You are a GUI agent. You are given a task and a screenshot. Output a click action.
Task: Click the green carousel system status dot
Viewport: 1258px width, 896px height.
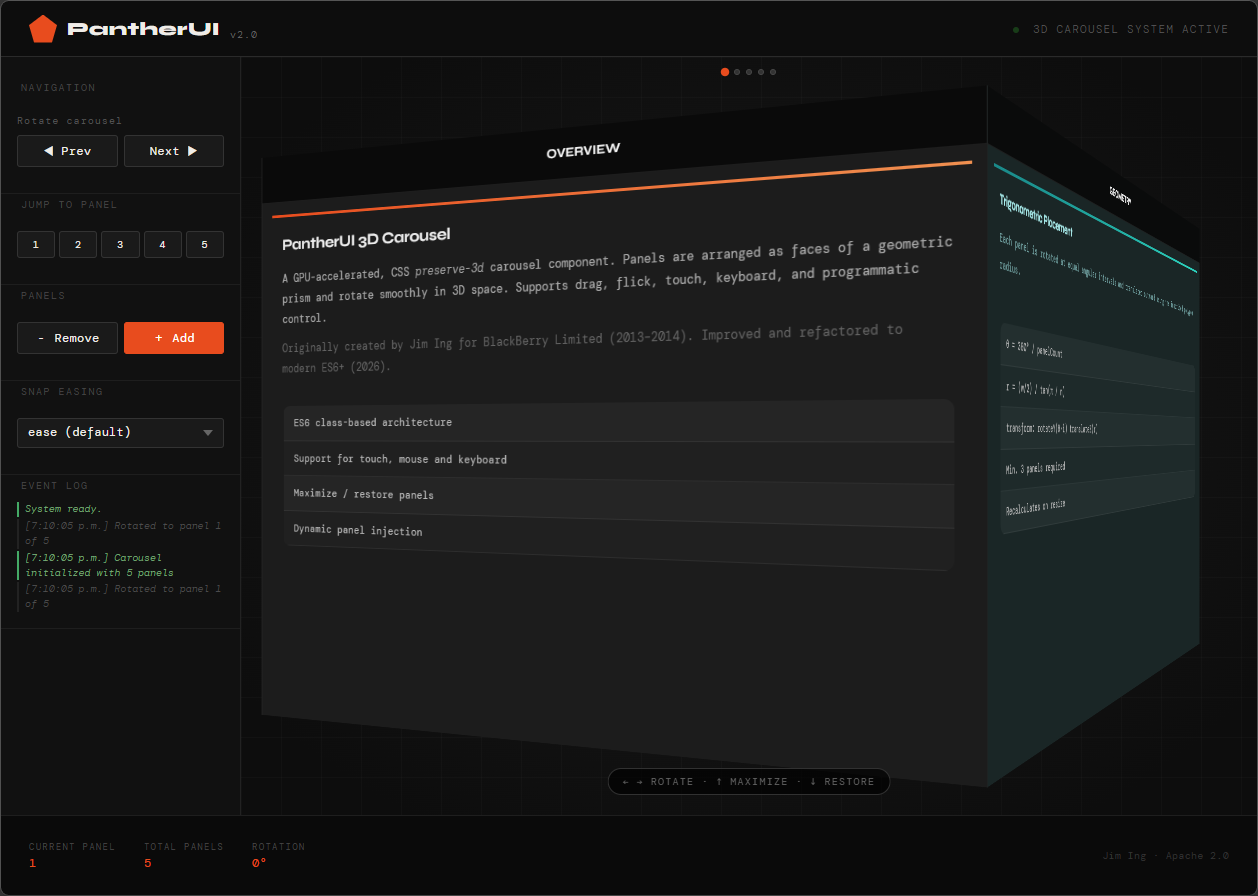1016,29
